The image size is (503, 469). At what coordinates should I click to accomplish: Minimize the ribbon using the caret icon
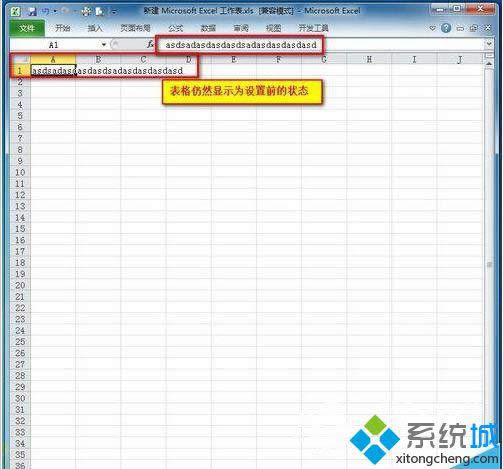click(x=432, y=28)
